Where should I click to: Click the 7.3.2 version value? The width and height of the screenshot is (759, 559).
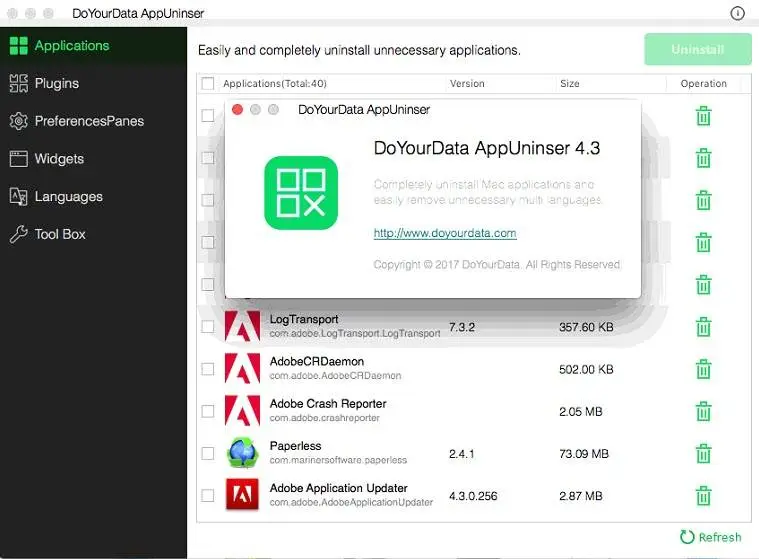click(462, 327)
